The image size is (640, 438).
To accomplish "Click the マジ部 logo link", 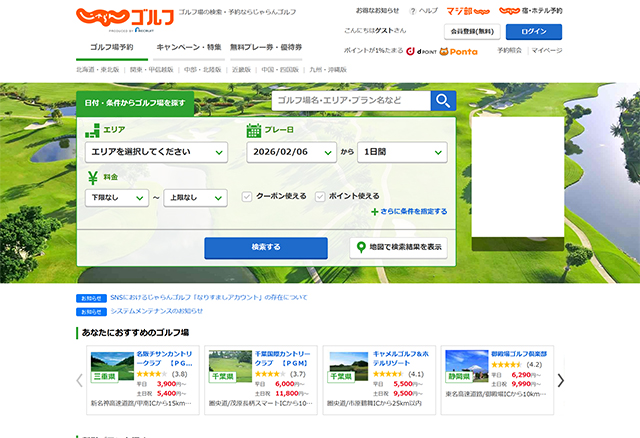I will click(467, 11).
